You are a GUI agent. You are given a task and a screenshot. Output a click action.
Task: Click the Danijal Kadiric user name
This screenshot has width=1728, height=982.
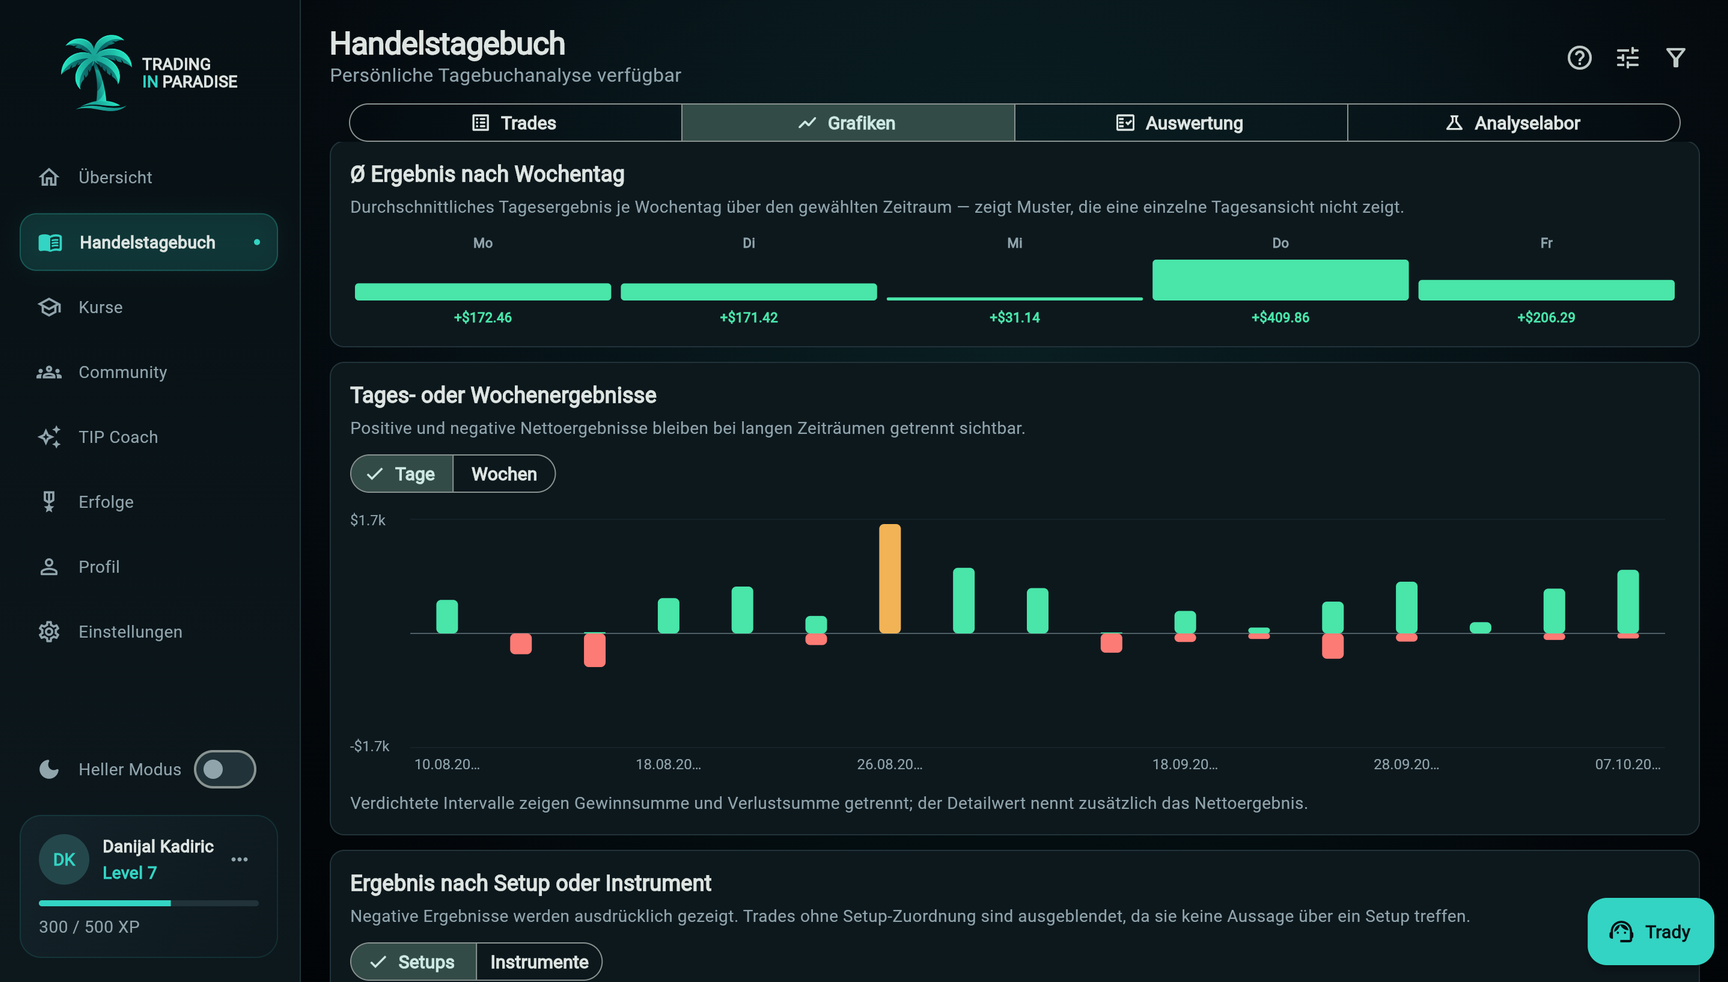pos(158,847)
